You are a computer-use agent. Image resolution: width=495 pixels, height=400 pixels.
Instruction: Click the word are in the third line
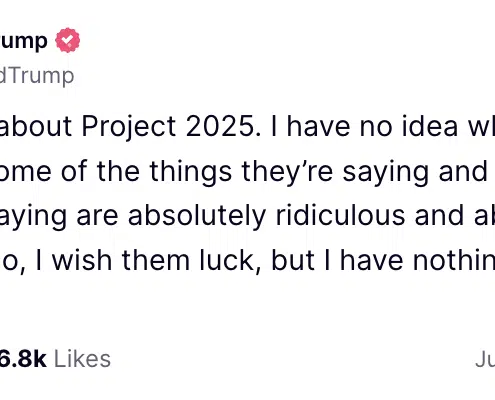point(97,216)
